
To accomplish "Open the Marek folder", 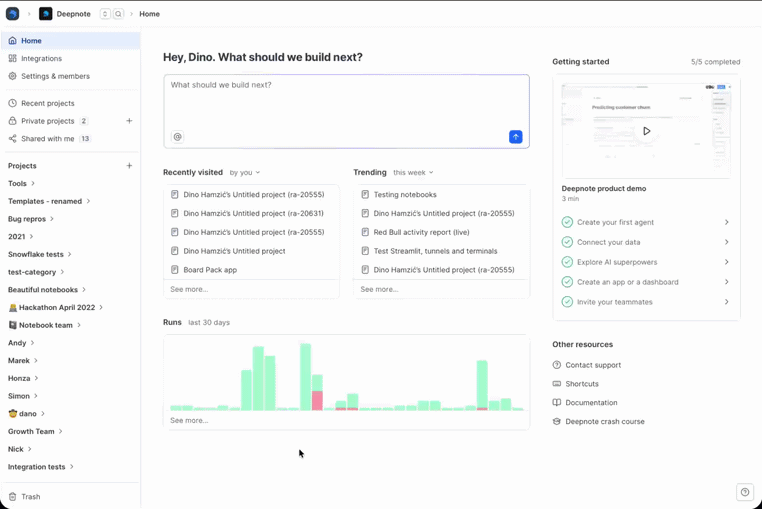I will pyautogui.click(x=23, y=361).
